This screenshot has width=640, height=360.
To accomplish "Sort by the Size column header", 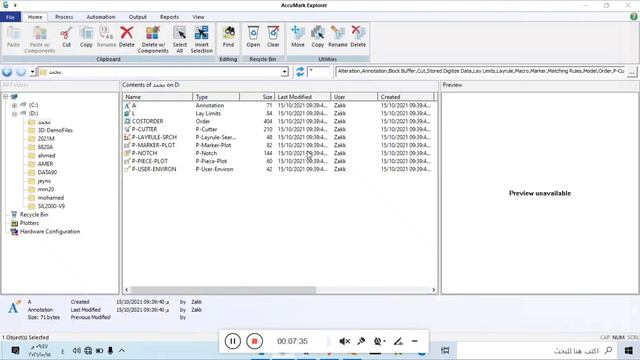I will click(257, 97).
